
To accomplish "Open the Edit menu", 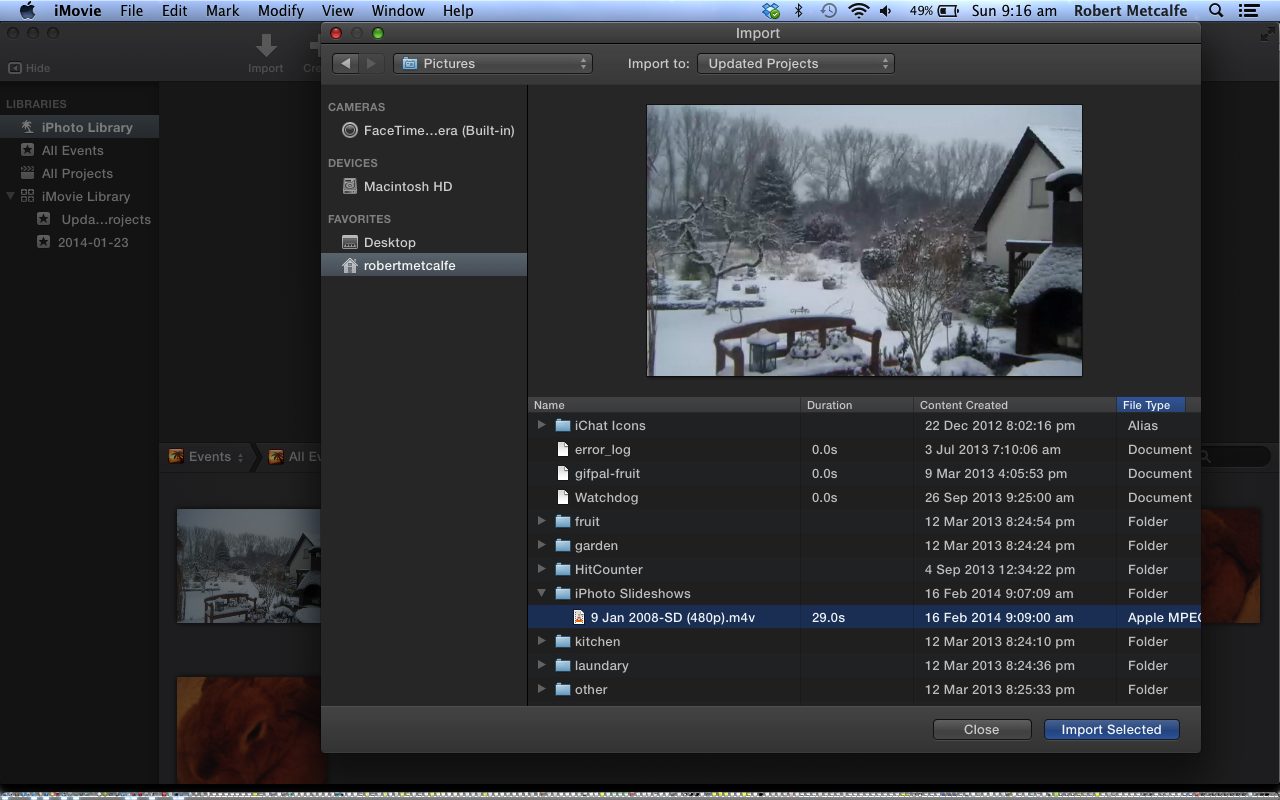I will (x=174, y=11).
